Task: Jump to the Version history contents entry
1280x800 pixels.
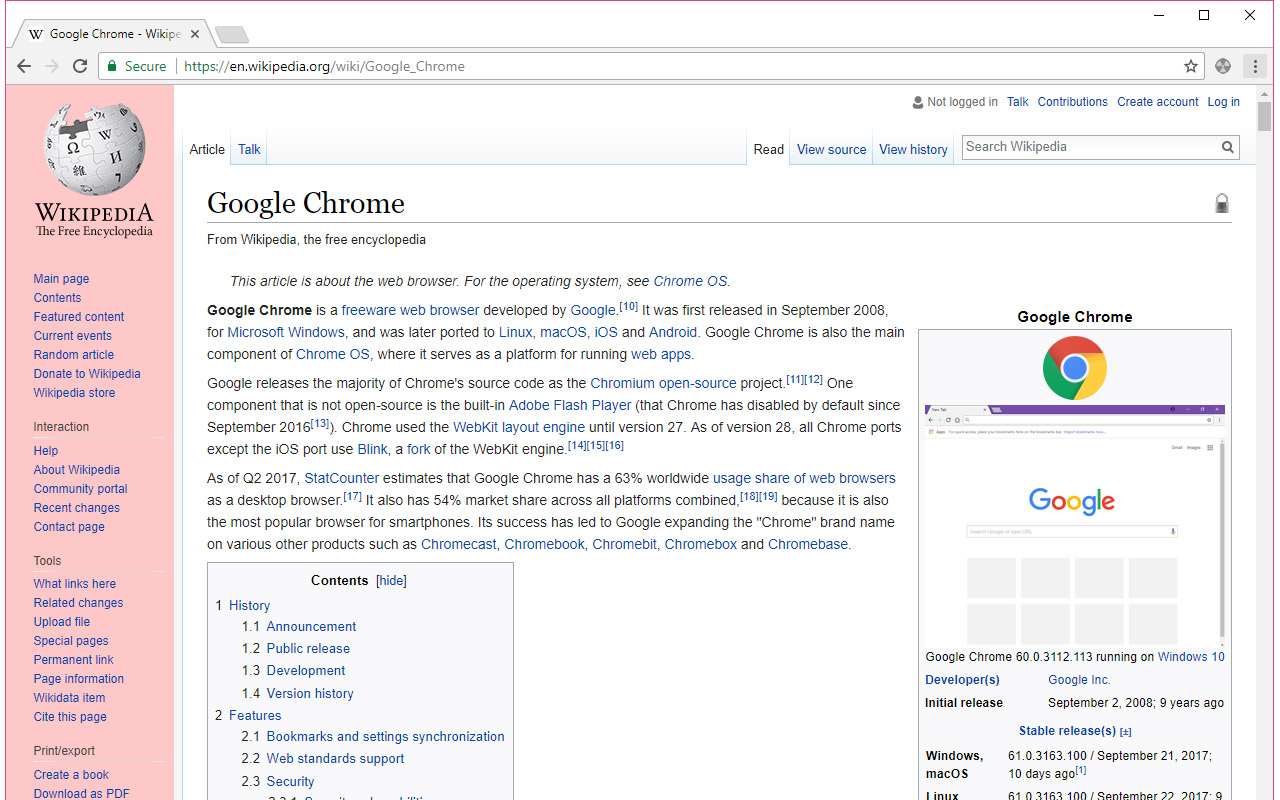Action: point(310,693)
